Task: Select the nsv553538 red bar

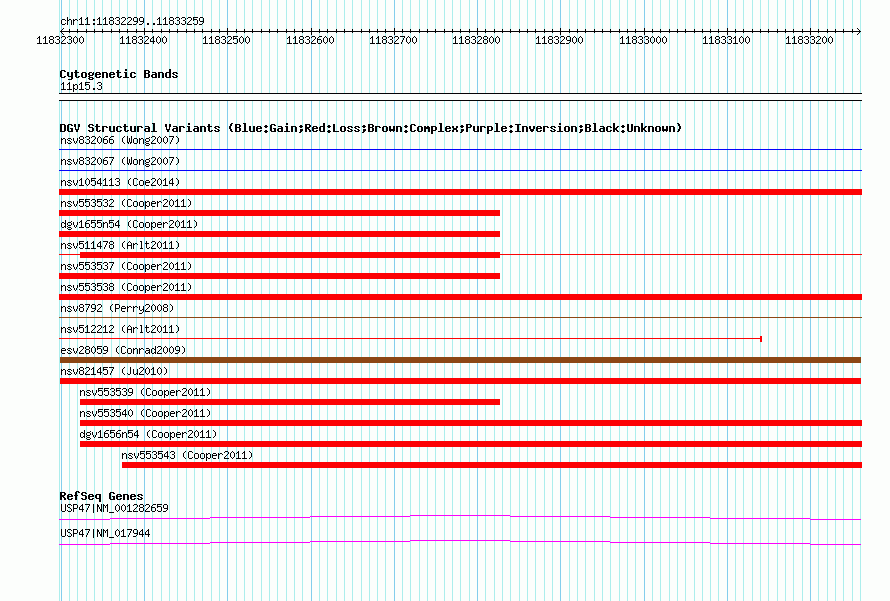Action: (x=460, y=297)
